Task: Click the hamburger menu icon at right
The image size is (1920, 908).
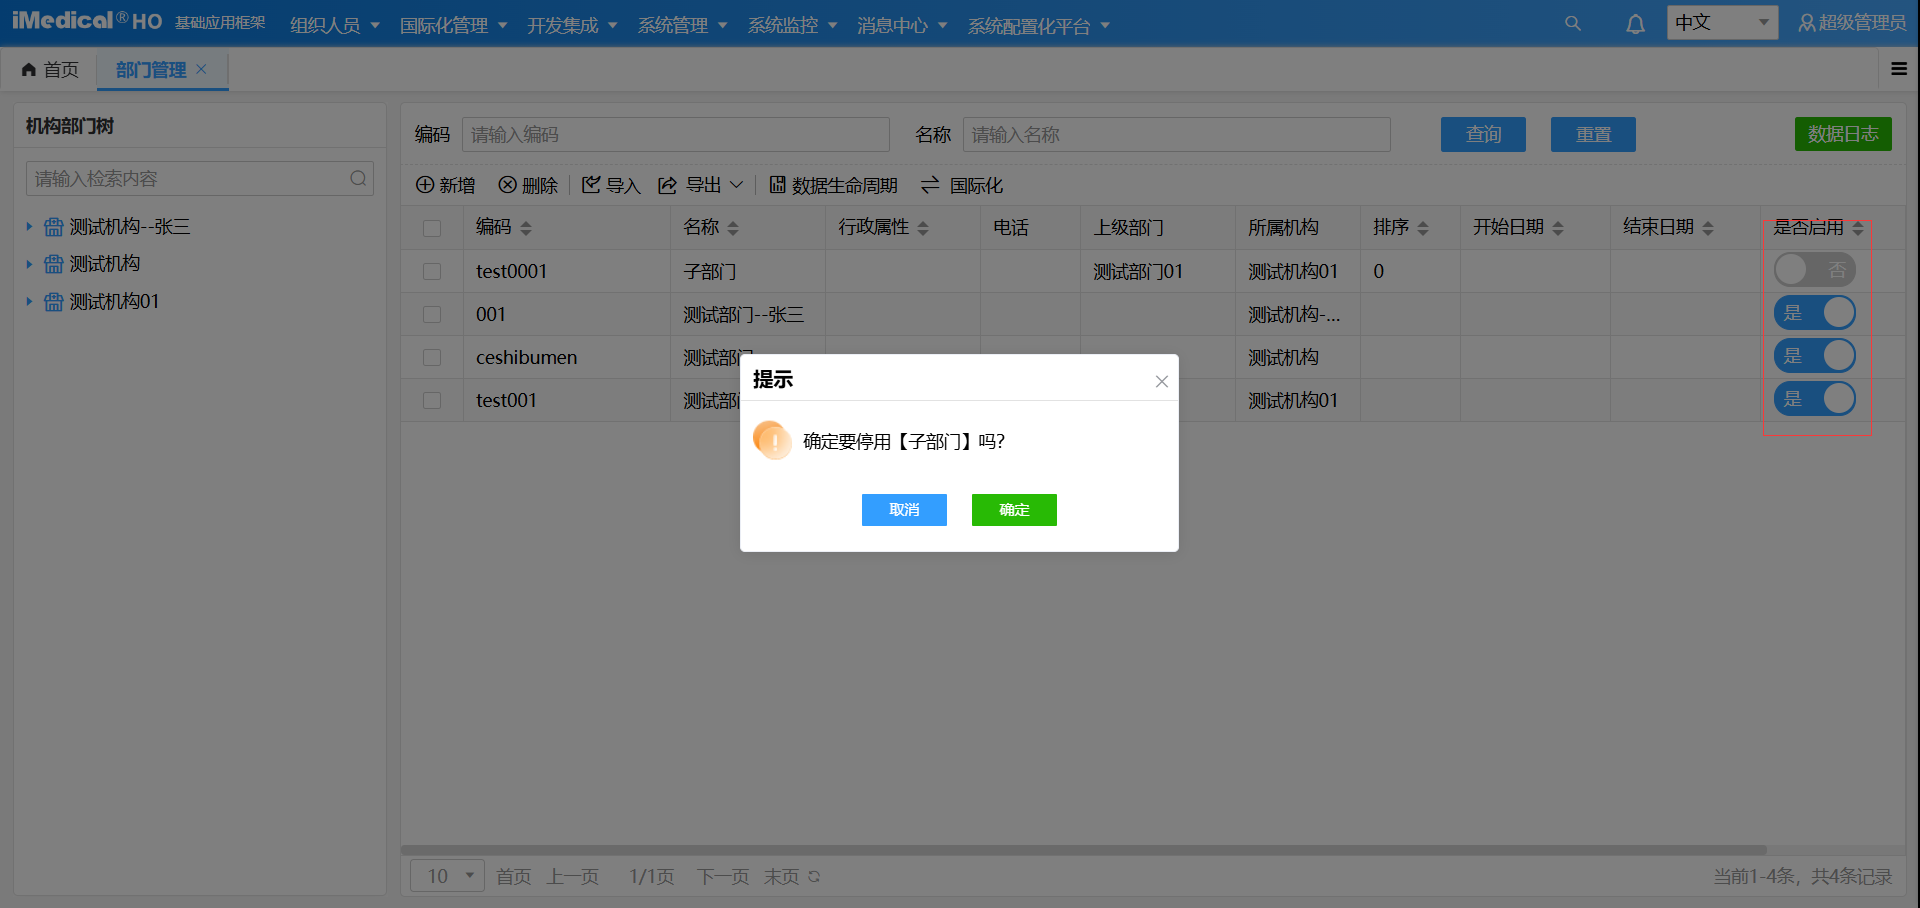Action: [x=1899, y=69]
